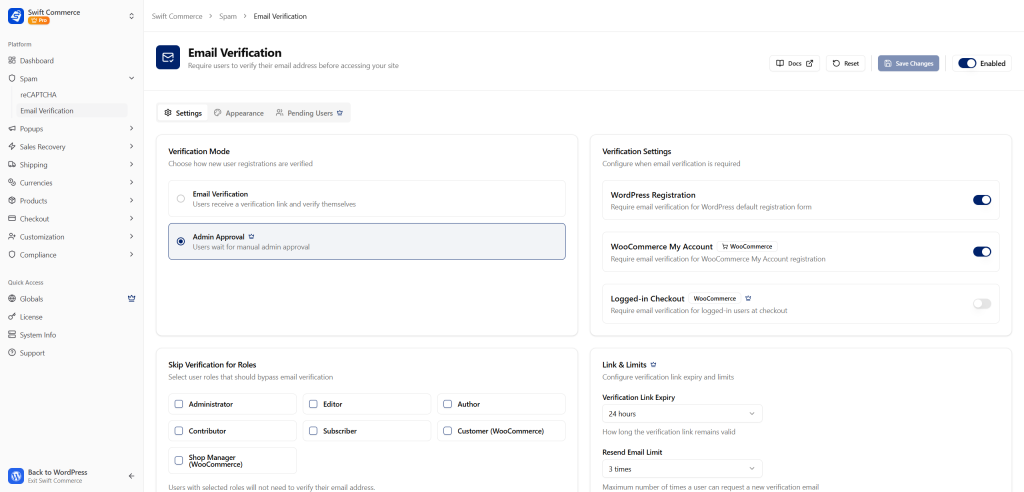Image resolution: width=1024 pixels, height=492 pixels.
Task: Click the crown icon next to Admin Approval
Action: click(x=251, y=237)
